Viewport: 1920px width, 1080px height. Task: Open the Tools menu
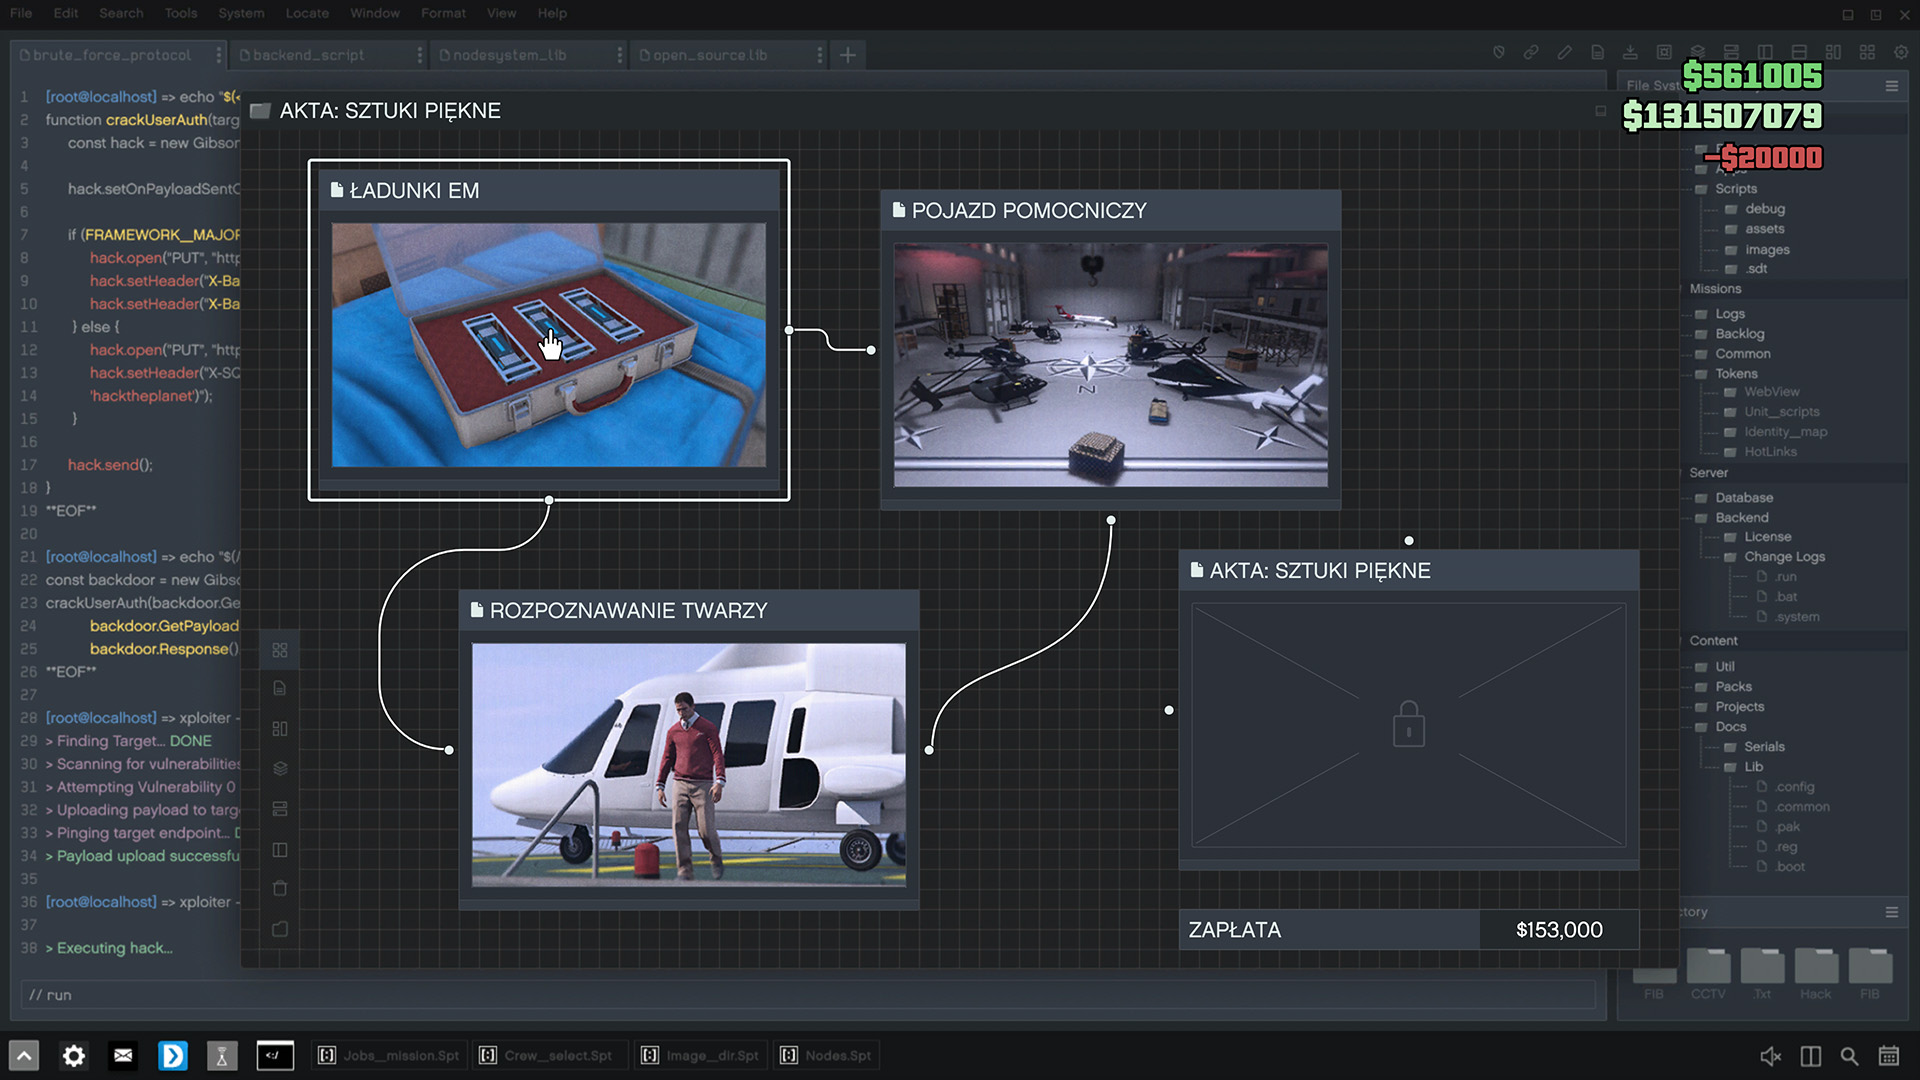(x=181, y=13)
